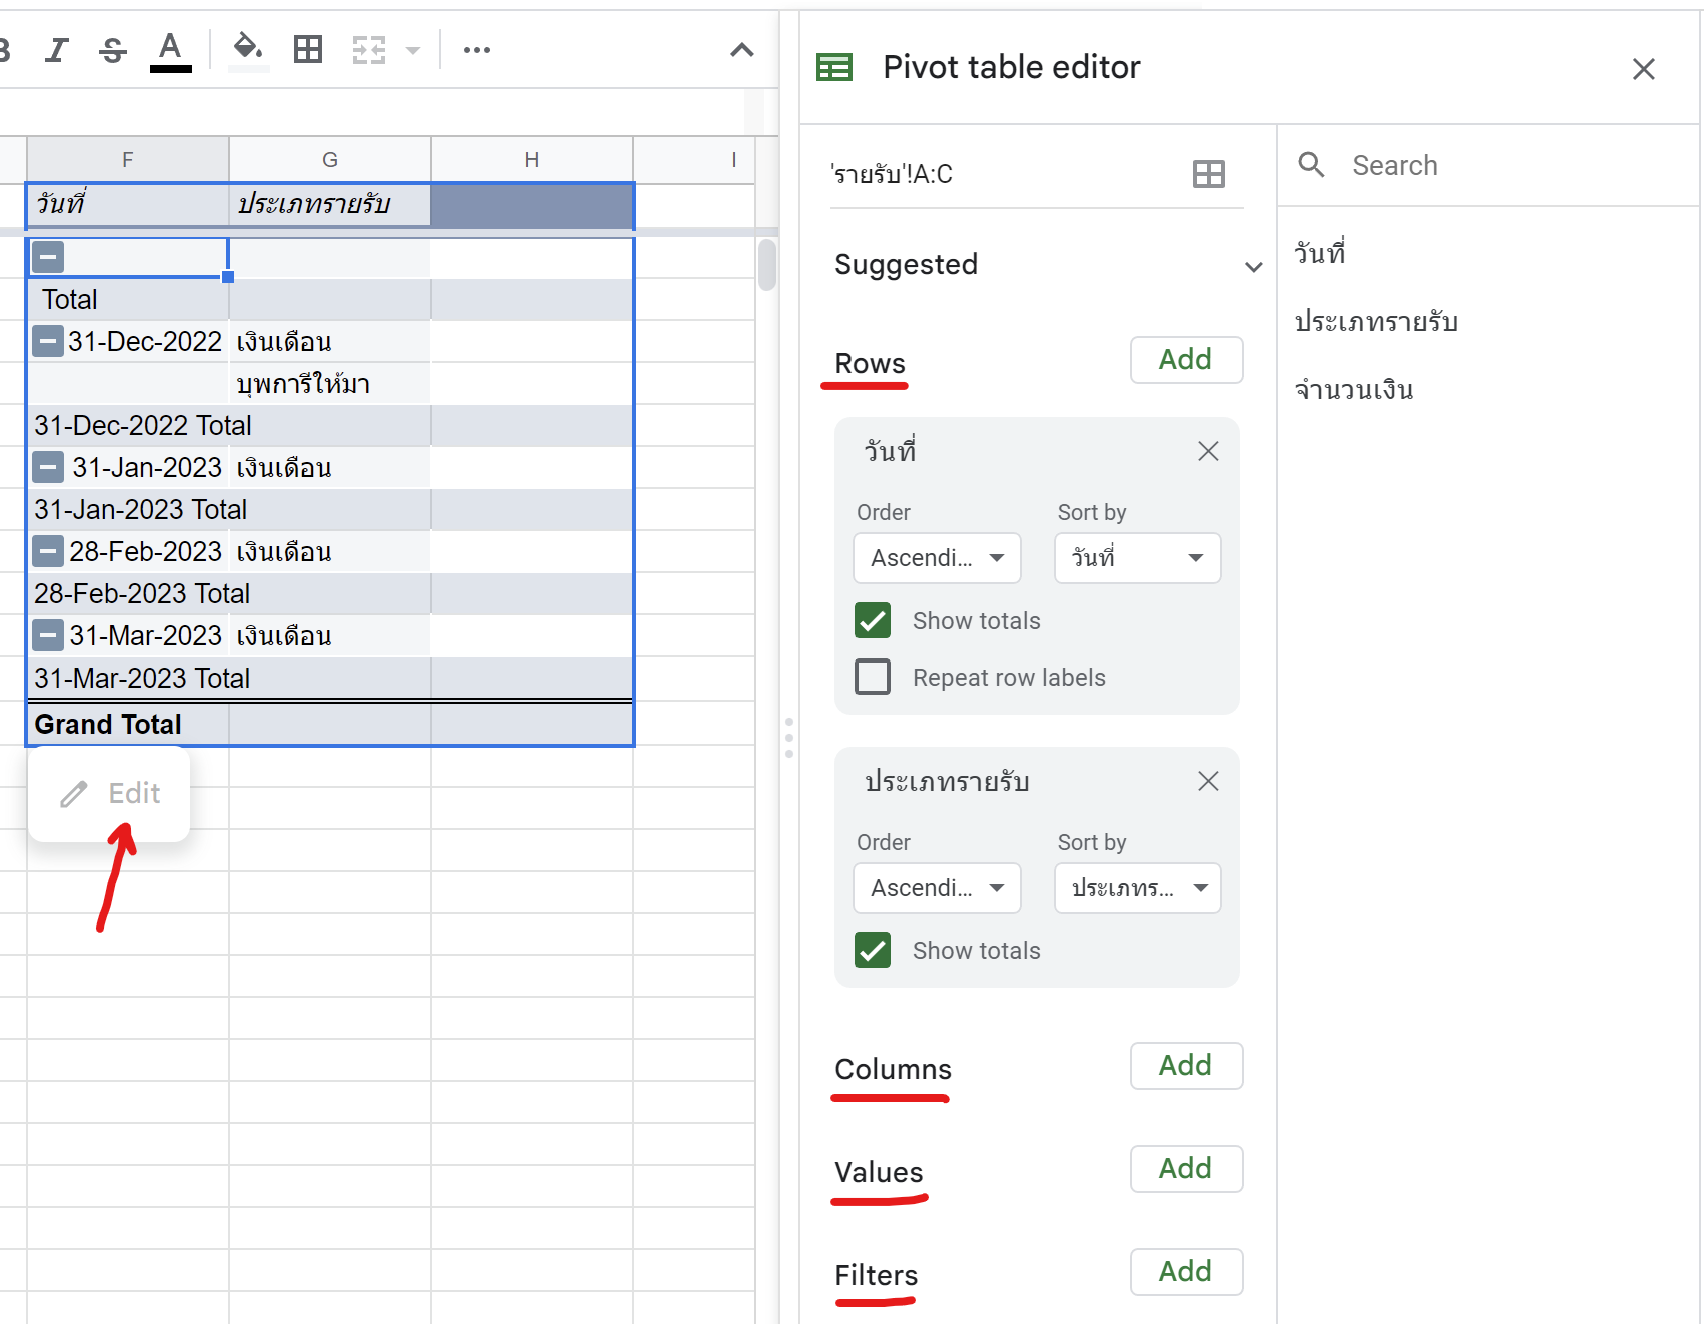Open the text color picker
The height and width of the screenshot is (1324, 1704).
(x=170, y=49)
